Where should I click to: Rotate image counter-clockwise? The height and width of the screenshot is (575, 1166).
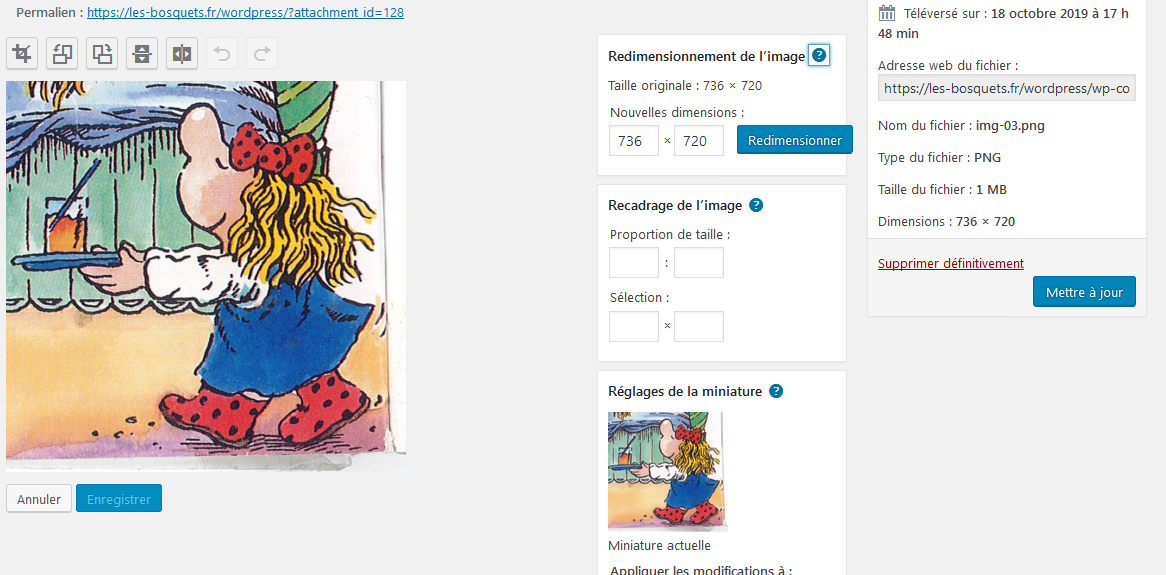coord(62,54)
